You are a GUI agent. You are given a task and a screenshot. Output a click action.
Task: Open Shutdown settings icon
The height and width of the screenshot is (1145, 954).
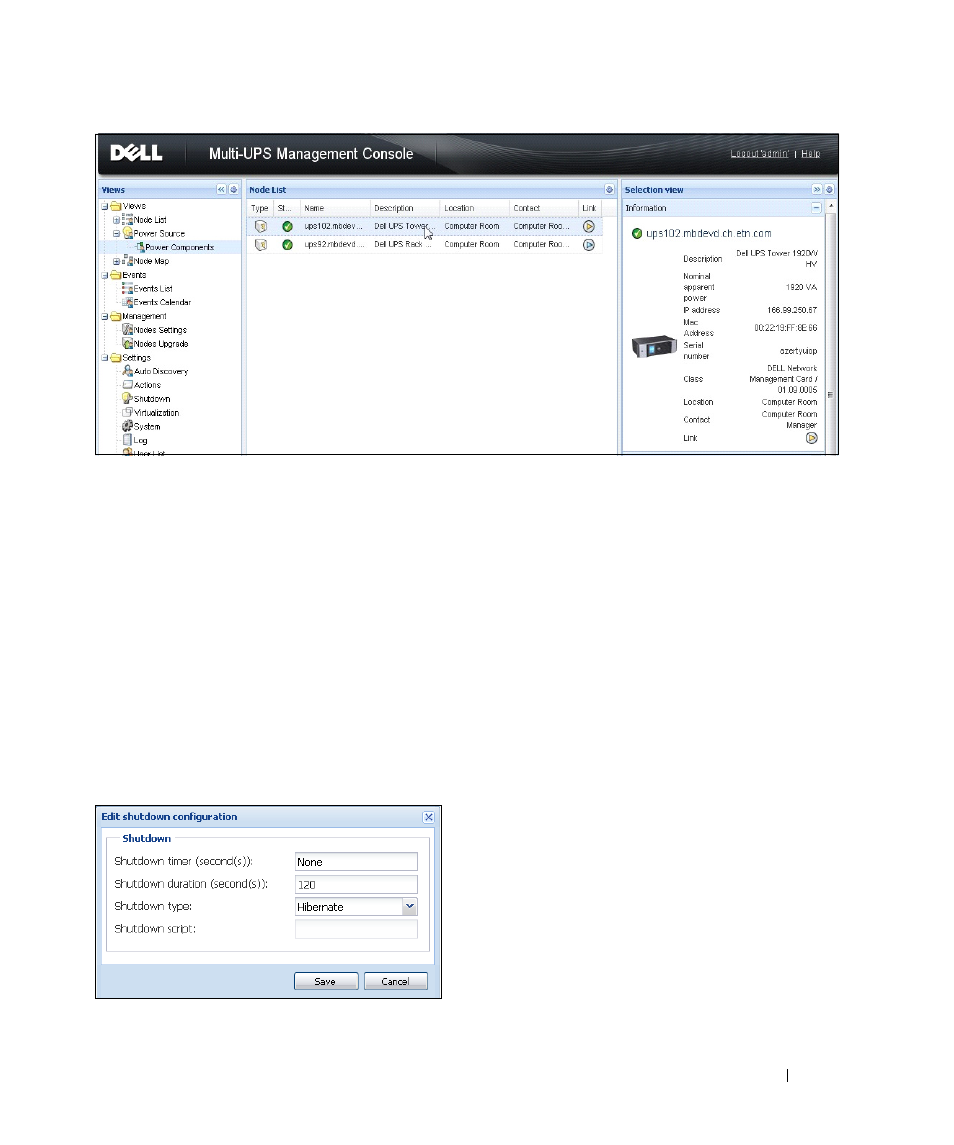coord(128,399)
